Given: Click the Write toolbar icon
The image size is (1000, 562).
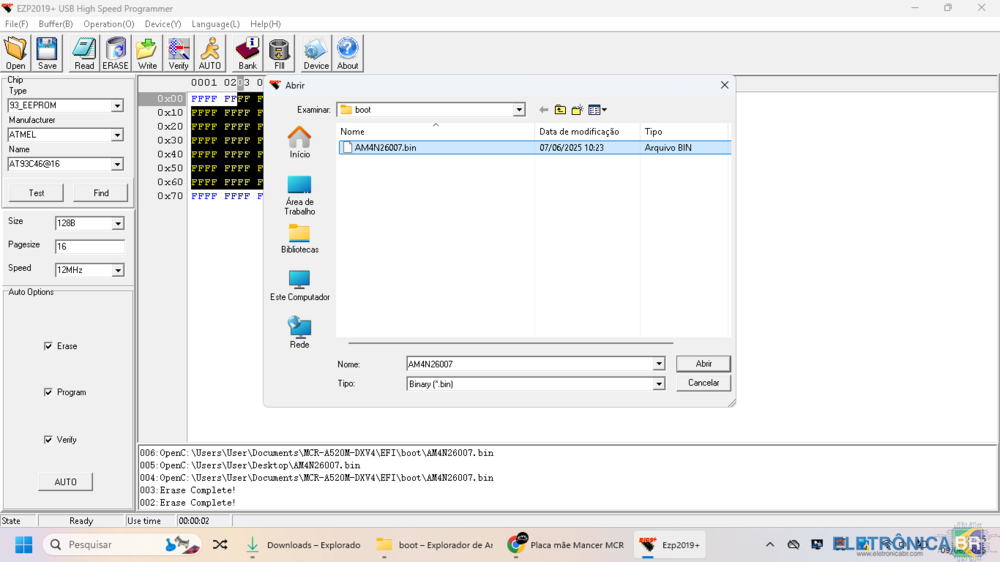Looking at the screenshot, I should pyautogui.click(x=147, y=53).
